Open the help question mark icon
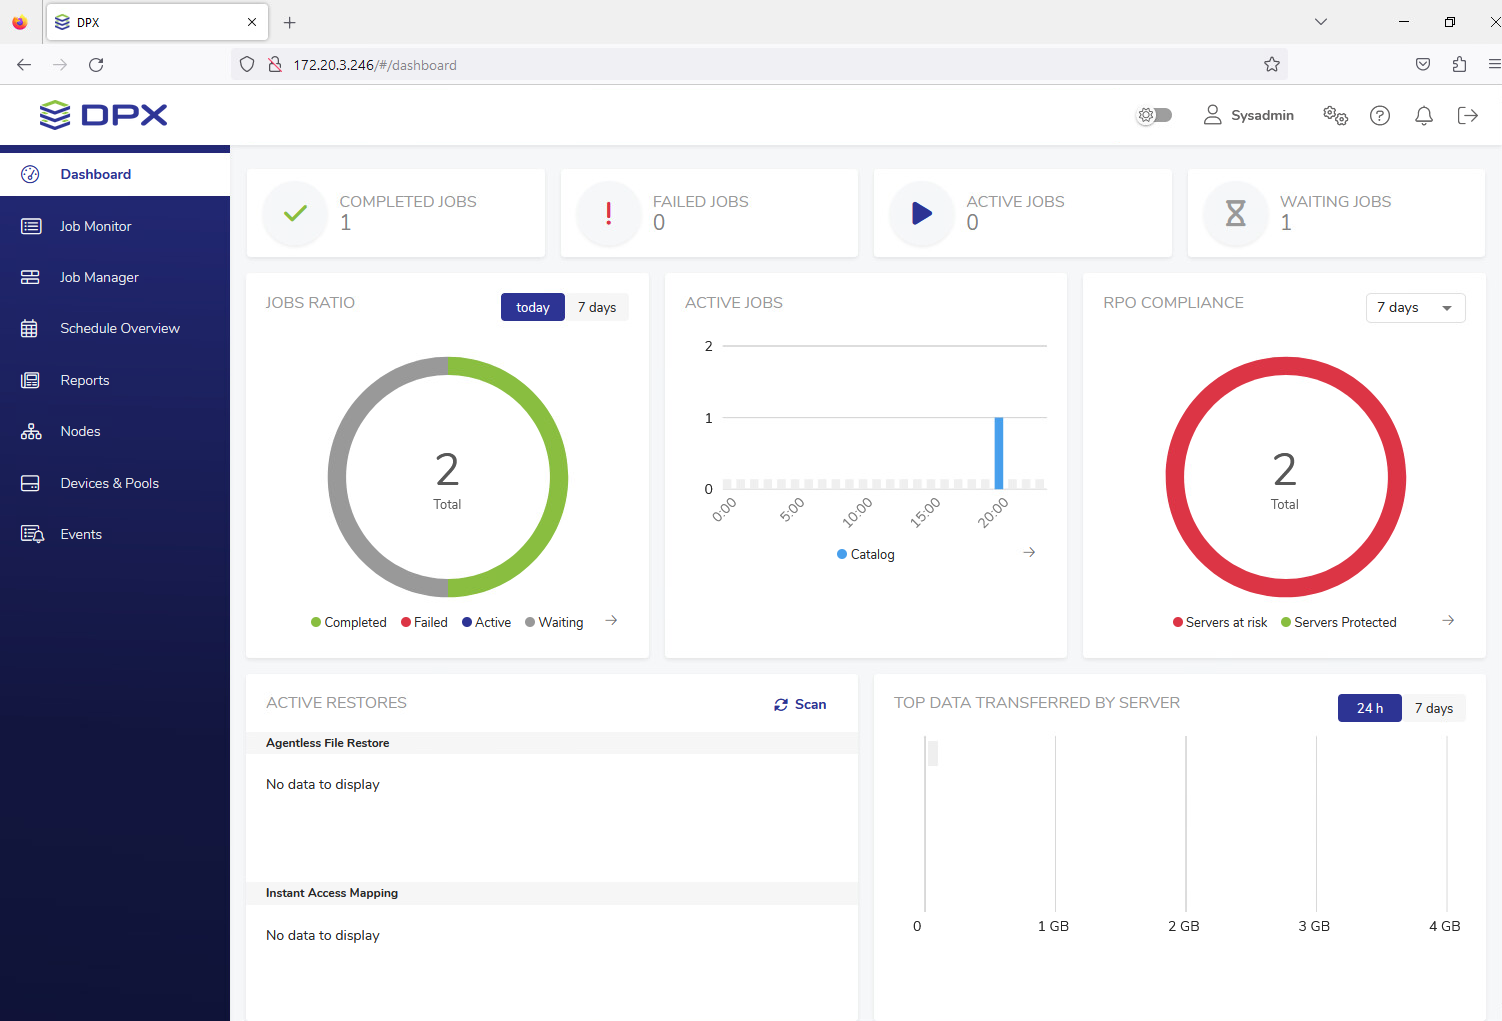 1380,116
